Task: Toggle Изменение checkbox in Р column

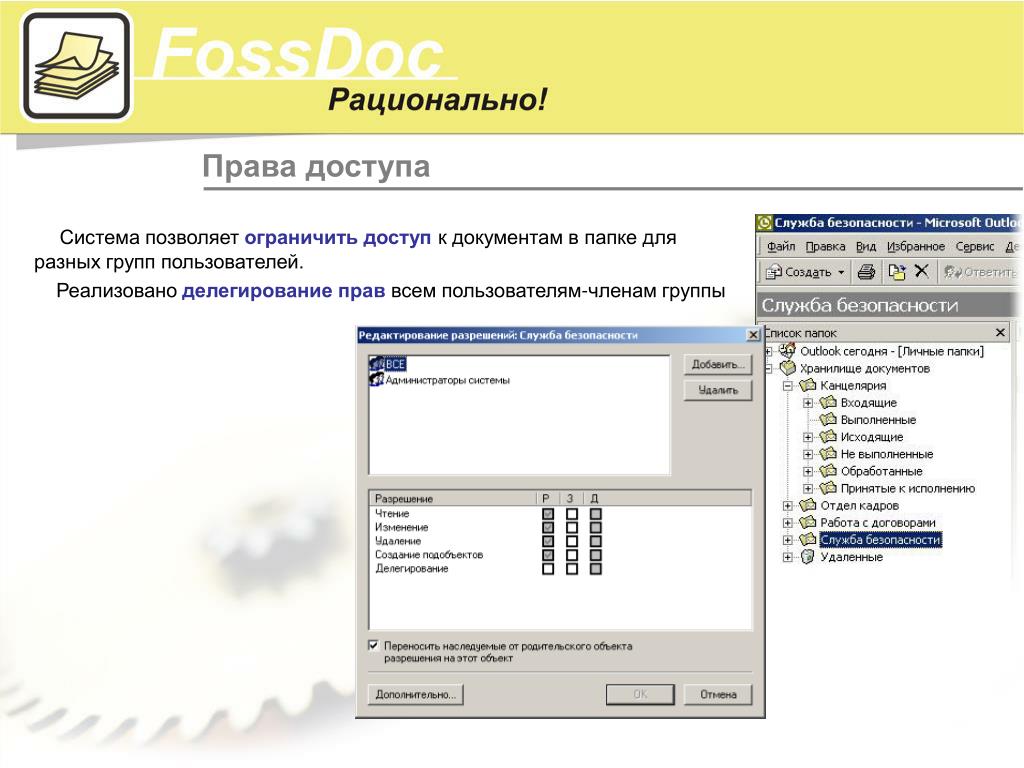Action: point(548,528)
